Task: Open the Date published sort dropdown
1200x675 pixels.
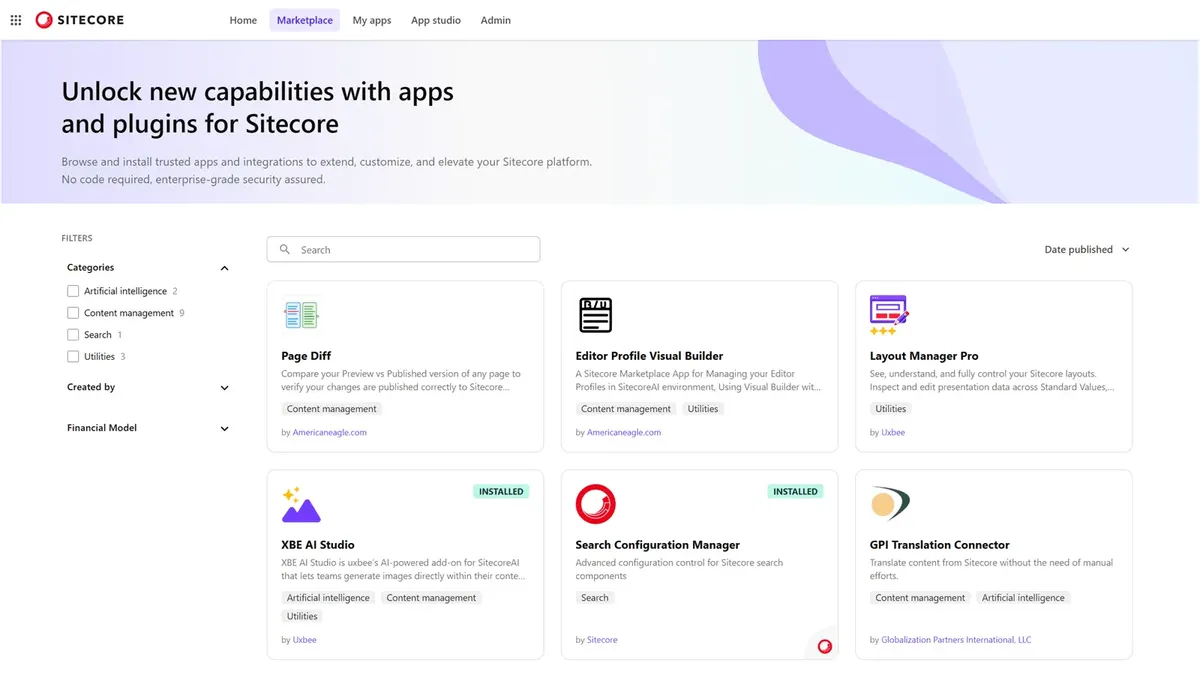Action: (x=1086, y=249)
